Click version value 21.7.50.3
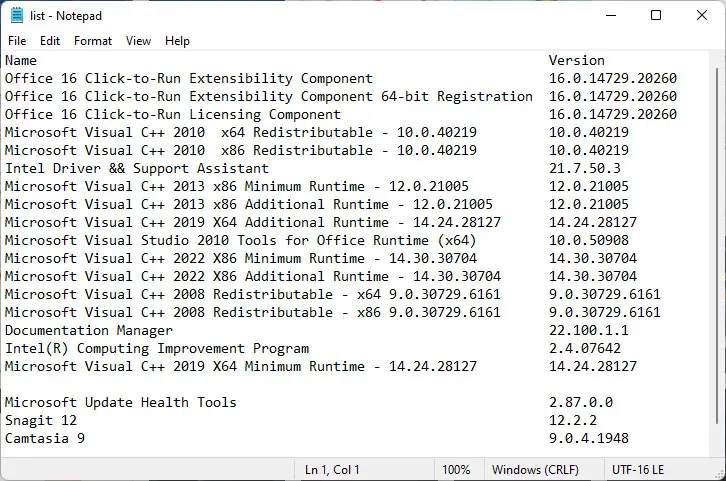Screen dimensions: 726x481 click(x=585, y=169)
